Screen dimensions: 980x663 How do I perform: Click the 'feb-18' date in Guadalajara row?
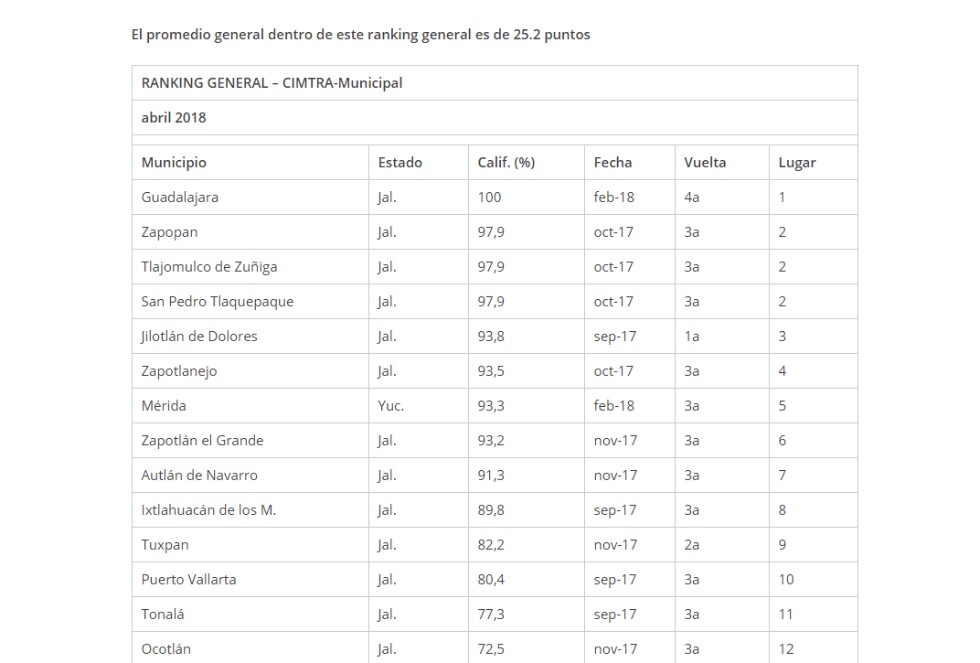coord(614,197)
